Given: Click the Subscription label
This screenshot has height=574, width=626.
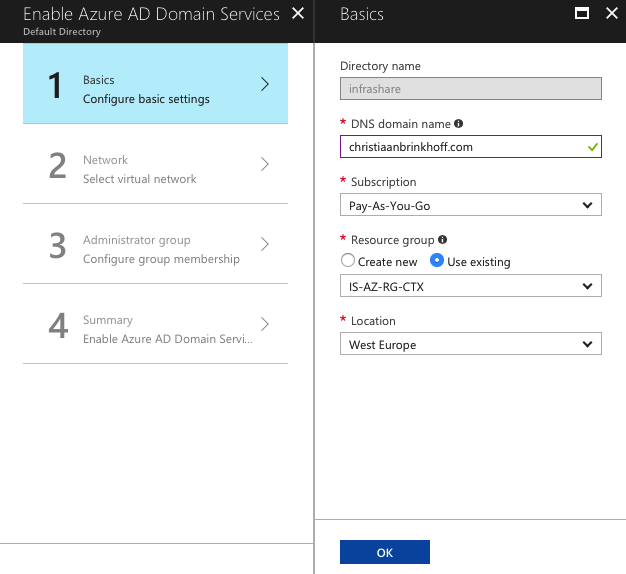Looking at the screenshot, I should click(x=383, y=182).
